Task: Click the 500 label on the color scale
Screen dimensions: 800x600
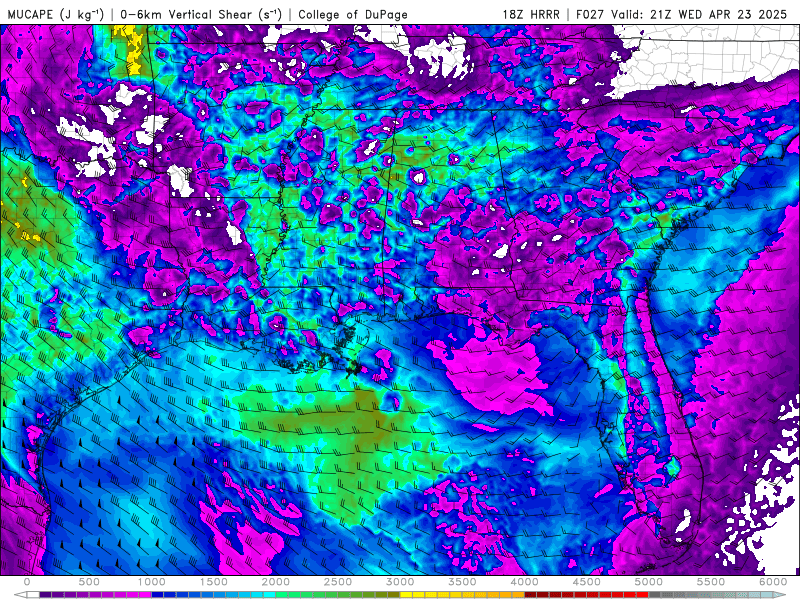Action: tap(89, 582)
